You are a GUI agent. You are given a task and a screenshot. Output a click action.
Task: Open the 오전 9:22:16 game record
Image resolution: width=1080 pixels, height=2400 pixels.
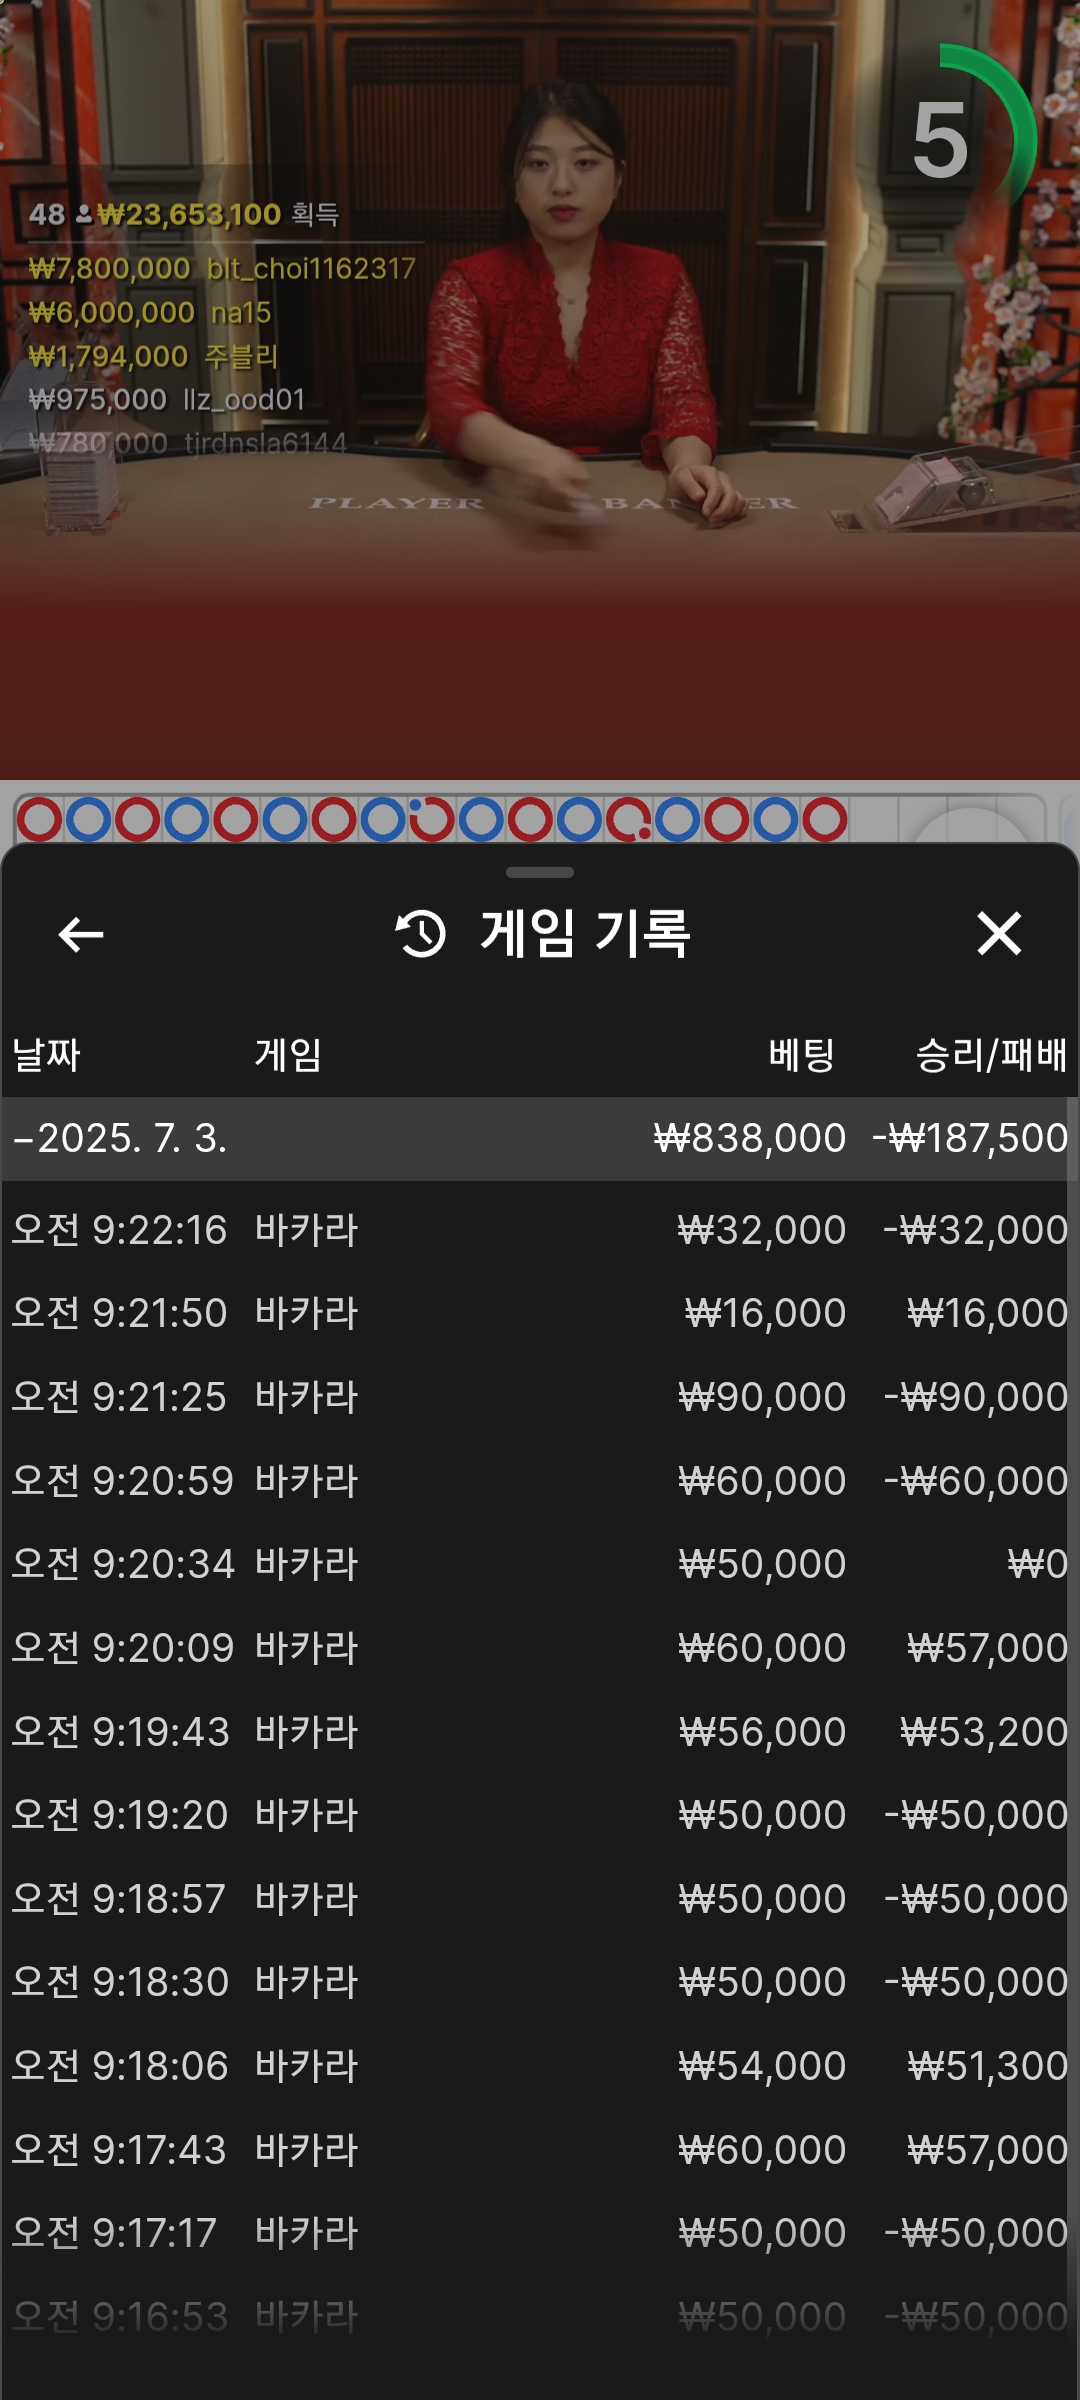pos(540,1230)
